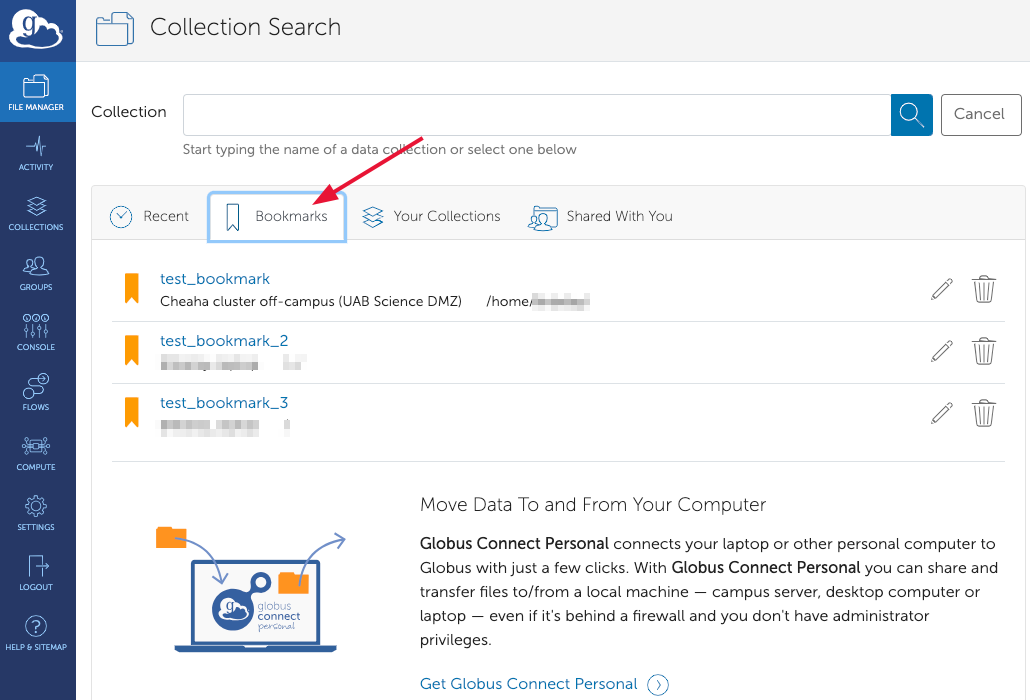Click into the Collection search field

coord(536,115)
